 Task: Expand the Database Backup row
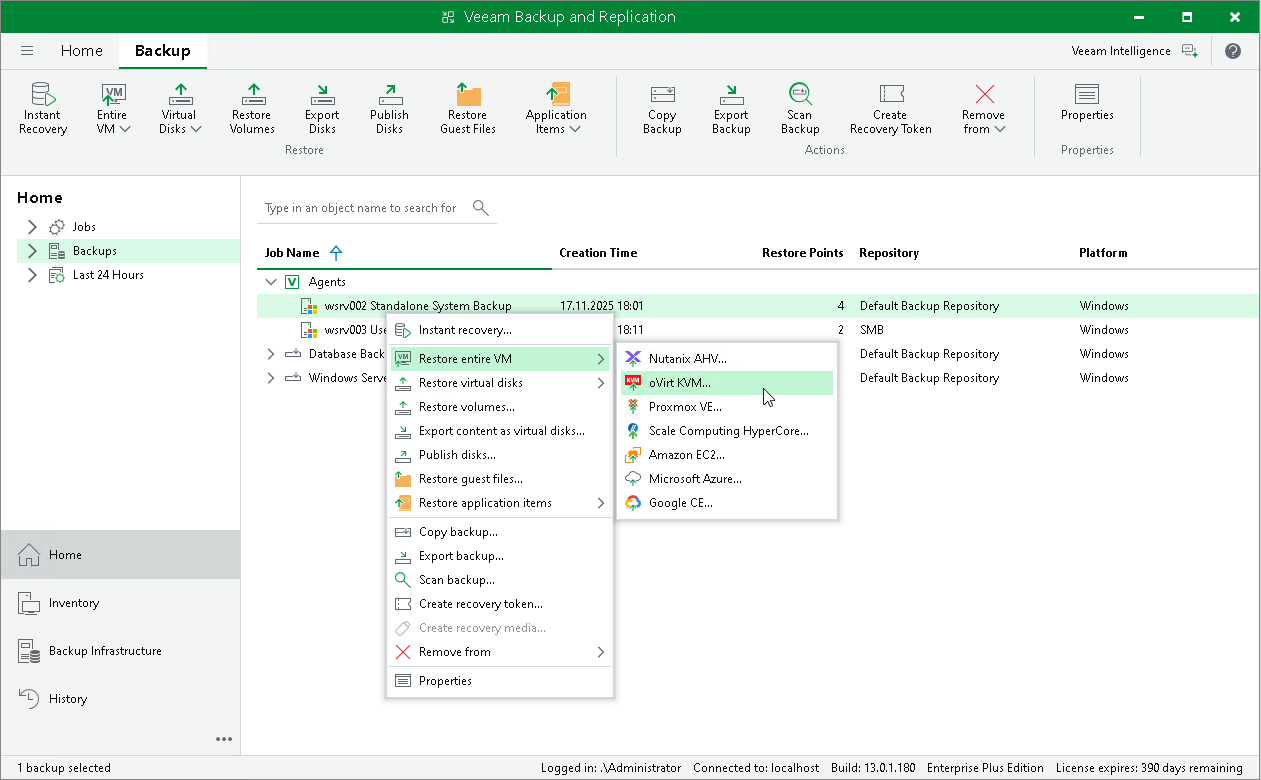coord(270,354)
